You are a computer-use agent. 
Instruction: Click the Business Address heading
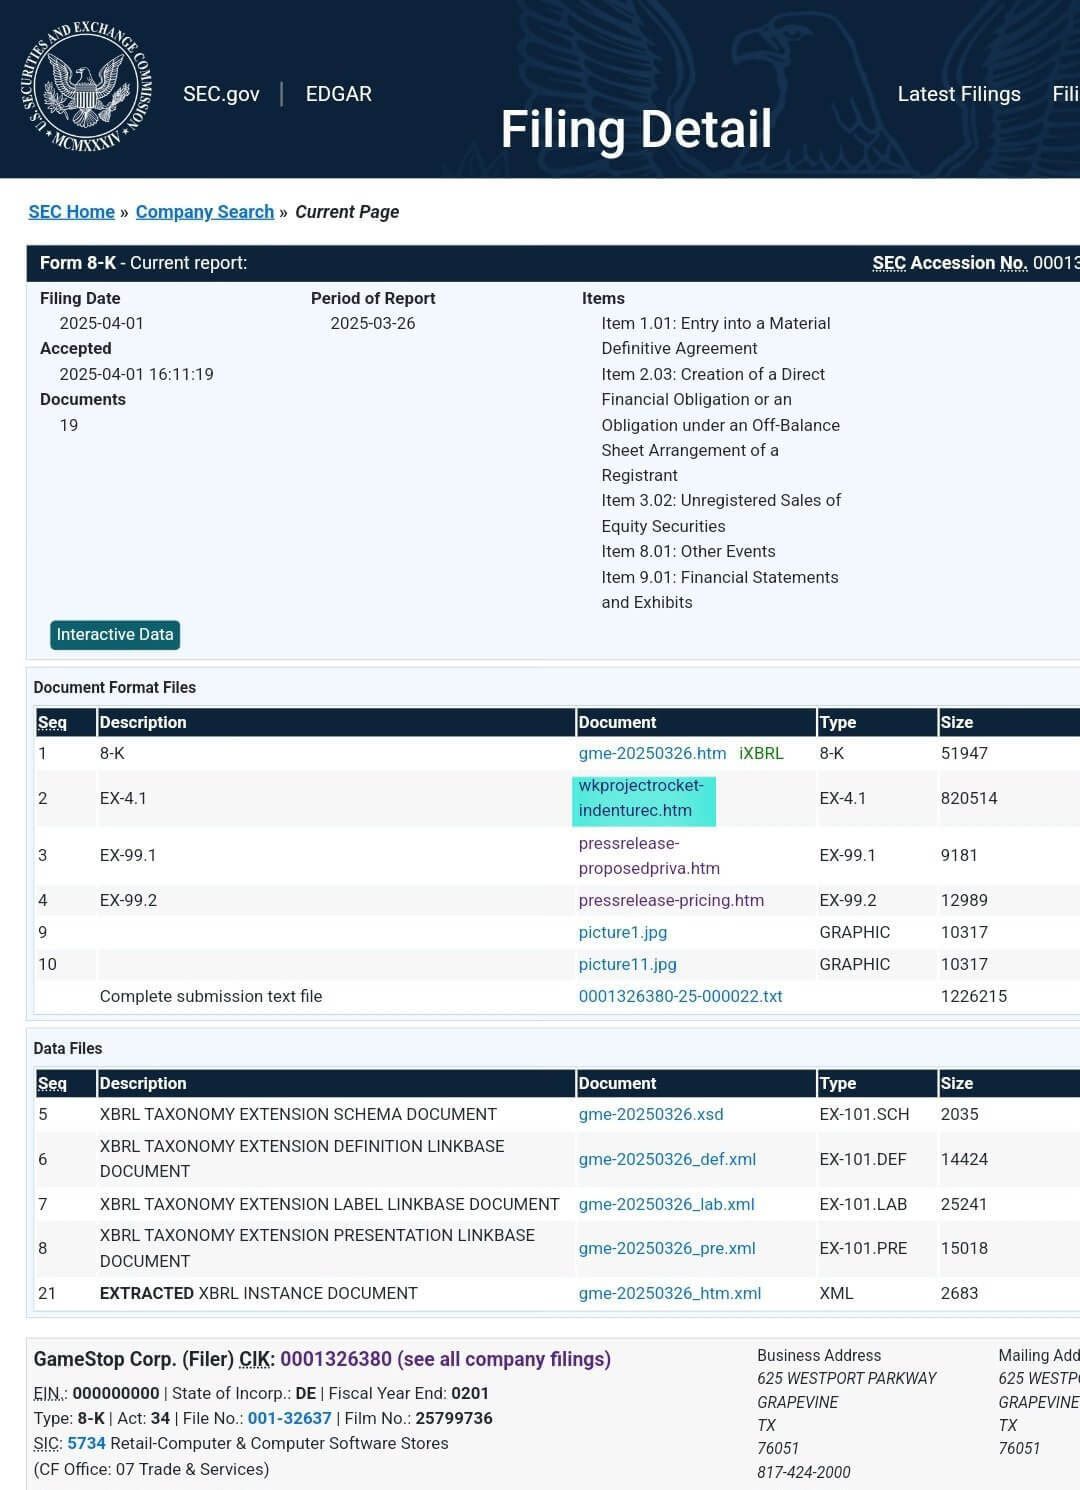(819, 1356)
